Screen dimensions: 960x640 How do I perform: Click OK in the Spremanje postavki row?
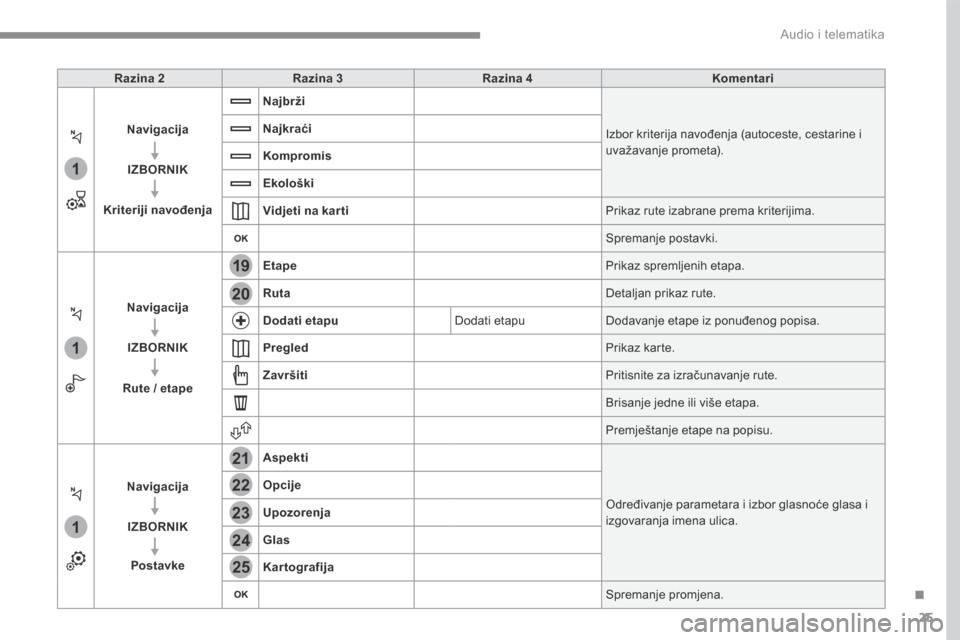[x=241, y=238]
